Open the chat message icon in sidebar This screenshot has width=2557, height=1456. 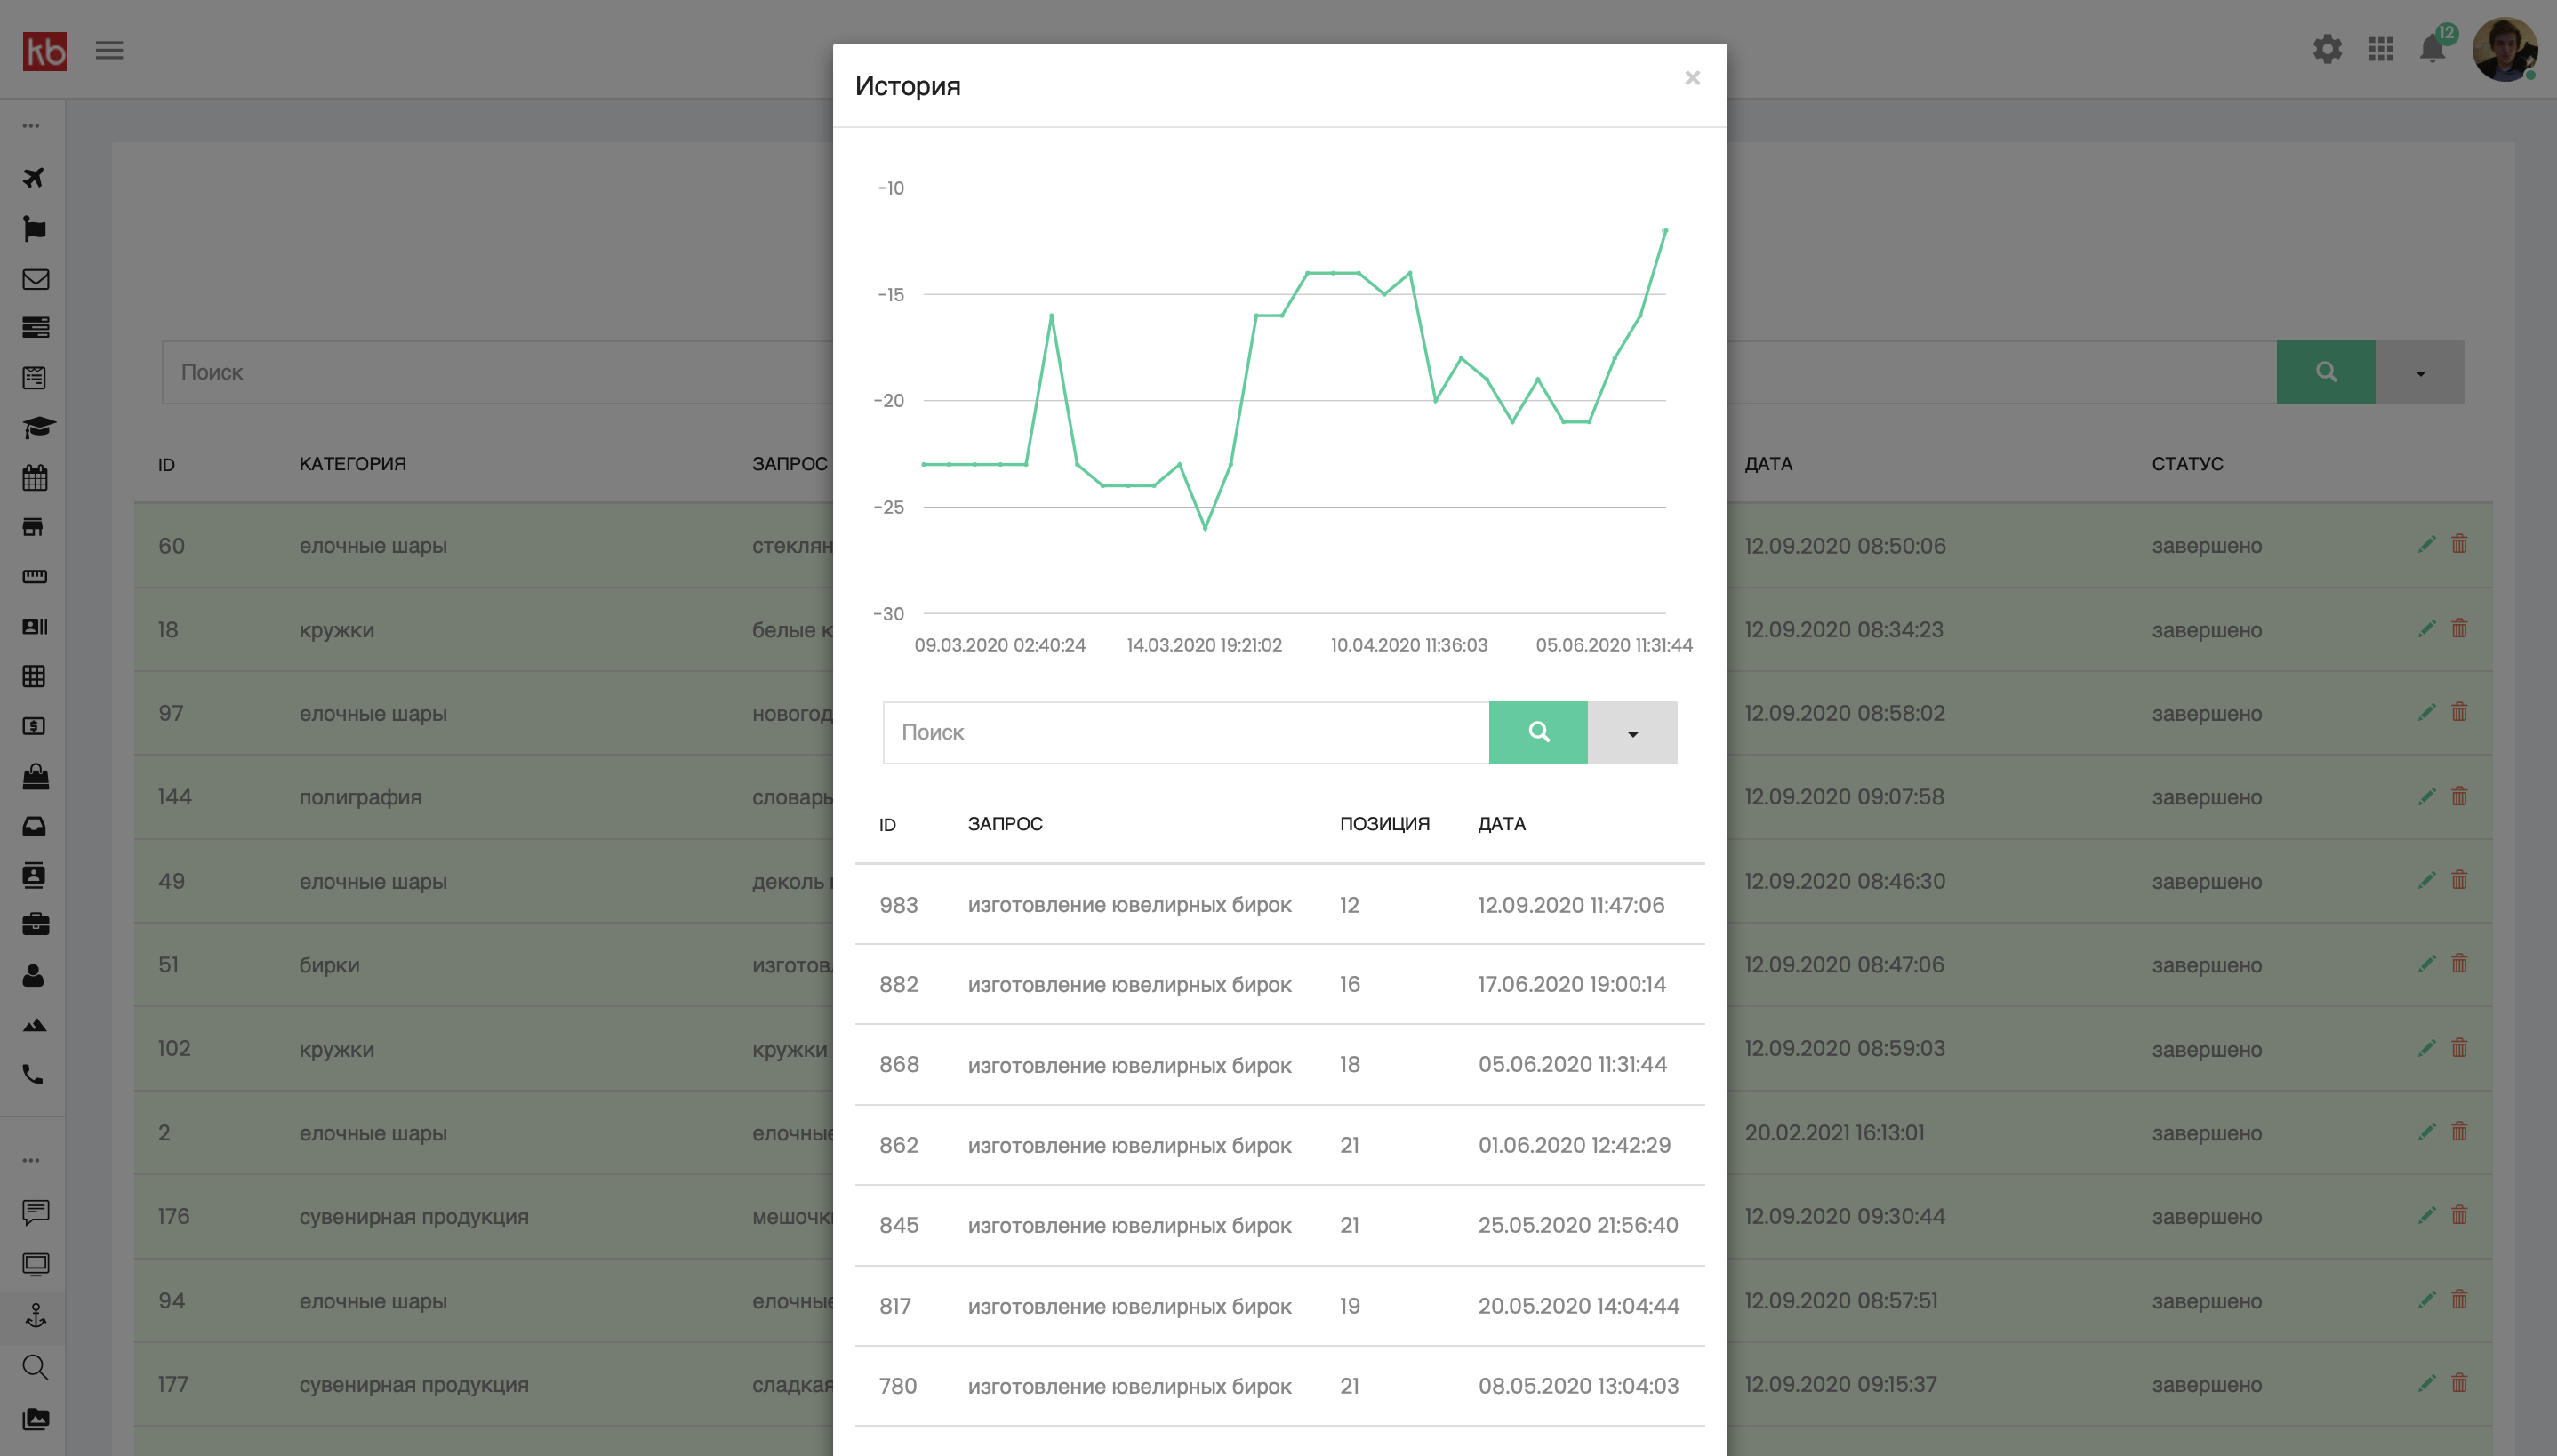tap(35, 1213)
